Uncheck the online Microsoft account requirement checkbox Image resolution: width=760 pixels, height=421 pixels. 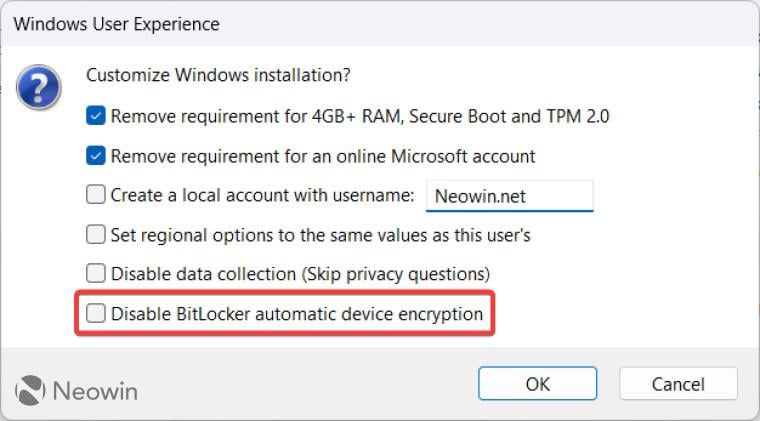(95, 156)
